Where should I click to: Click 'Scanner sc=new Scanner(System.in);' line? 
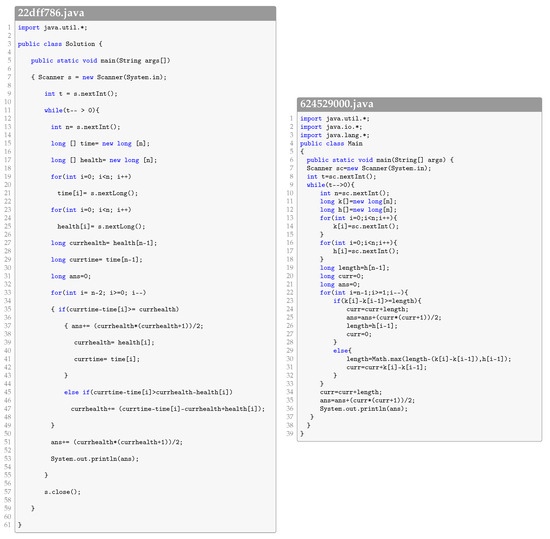[369, 168]
